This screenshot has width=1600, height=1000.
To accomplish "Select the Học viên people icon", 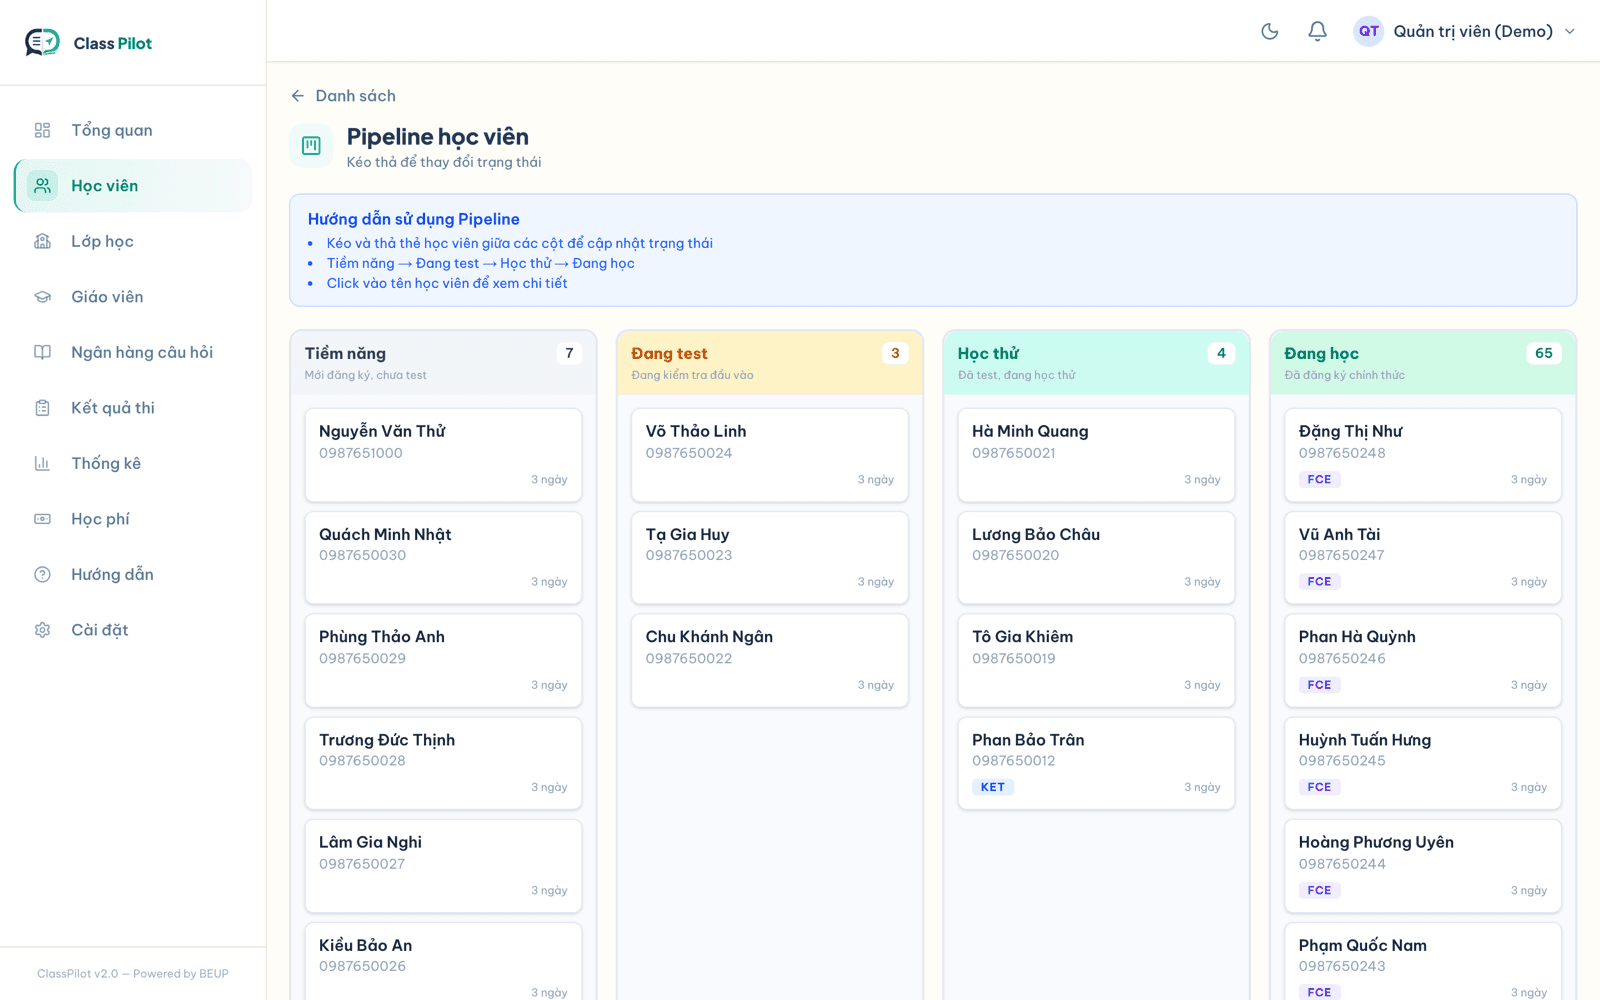I will click(x=42, y=186).
